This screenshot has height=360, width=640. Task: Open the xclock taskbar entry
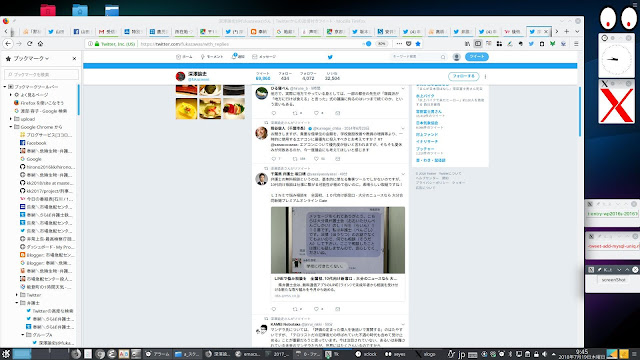367,354
